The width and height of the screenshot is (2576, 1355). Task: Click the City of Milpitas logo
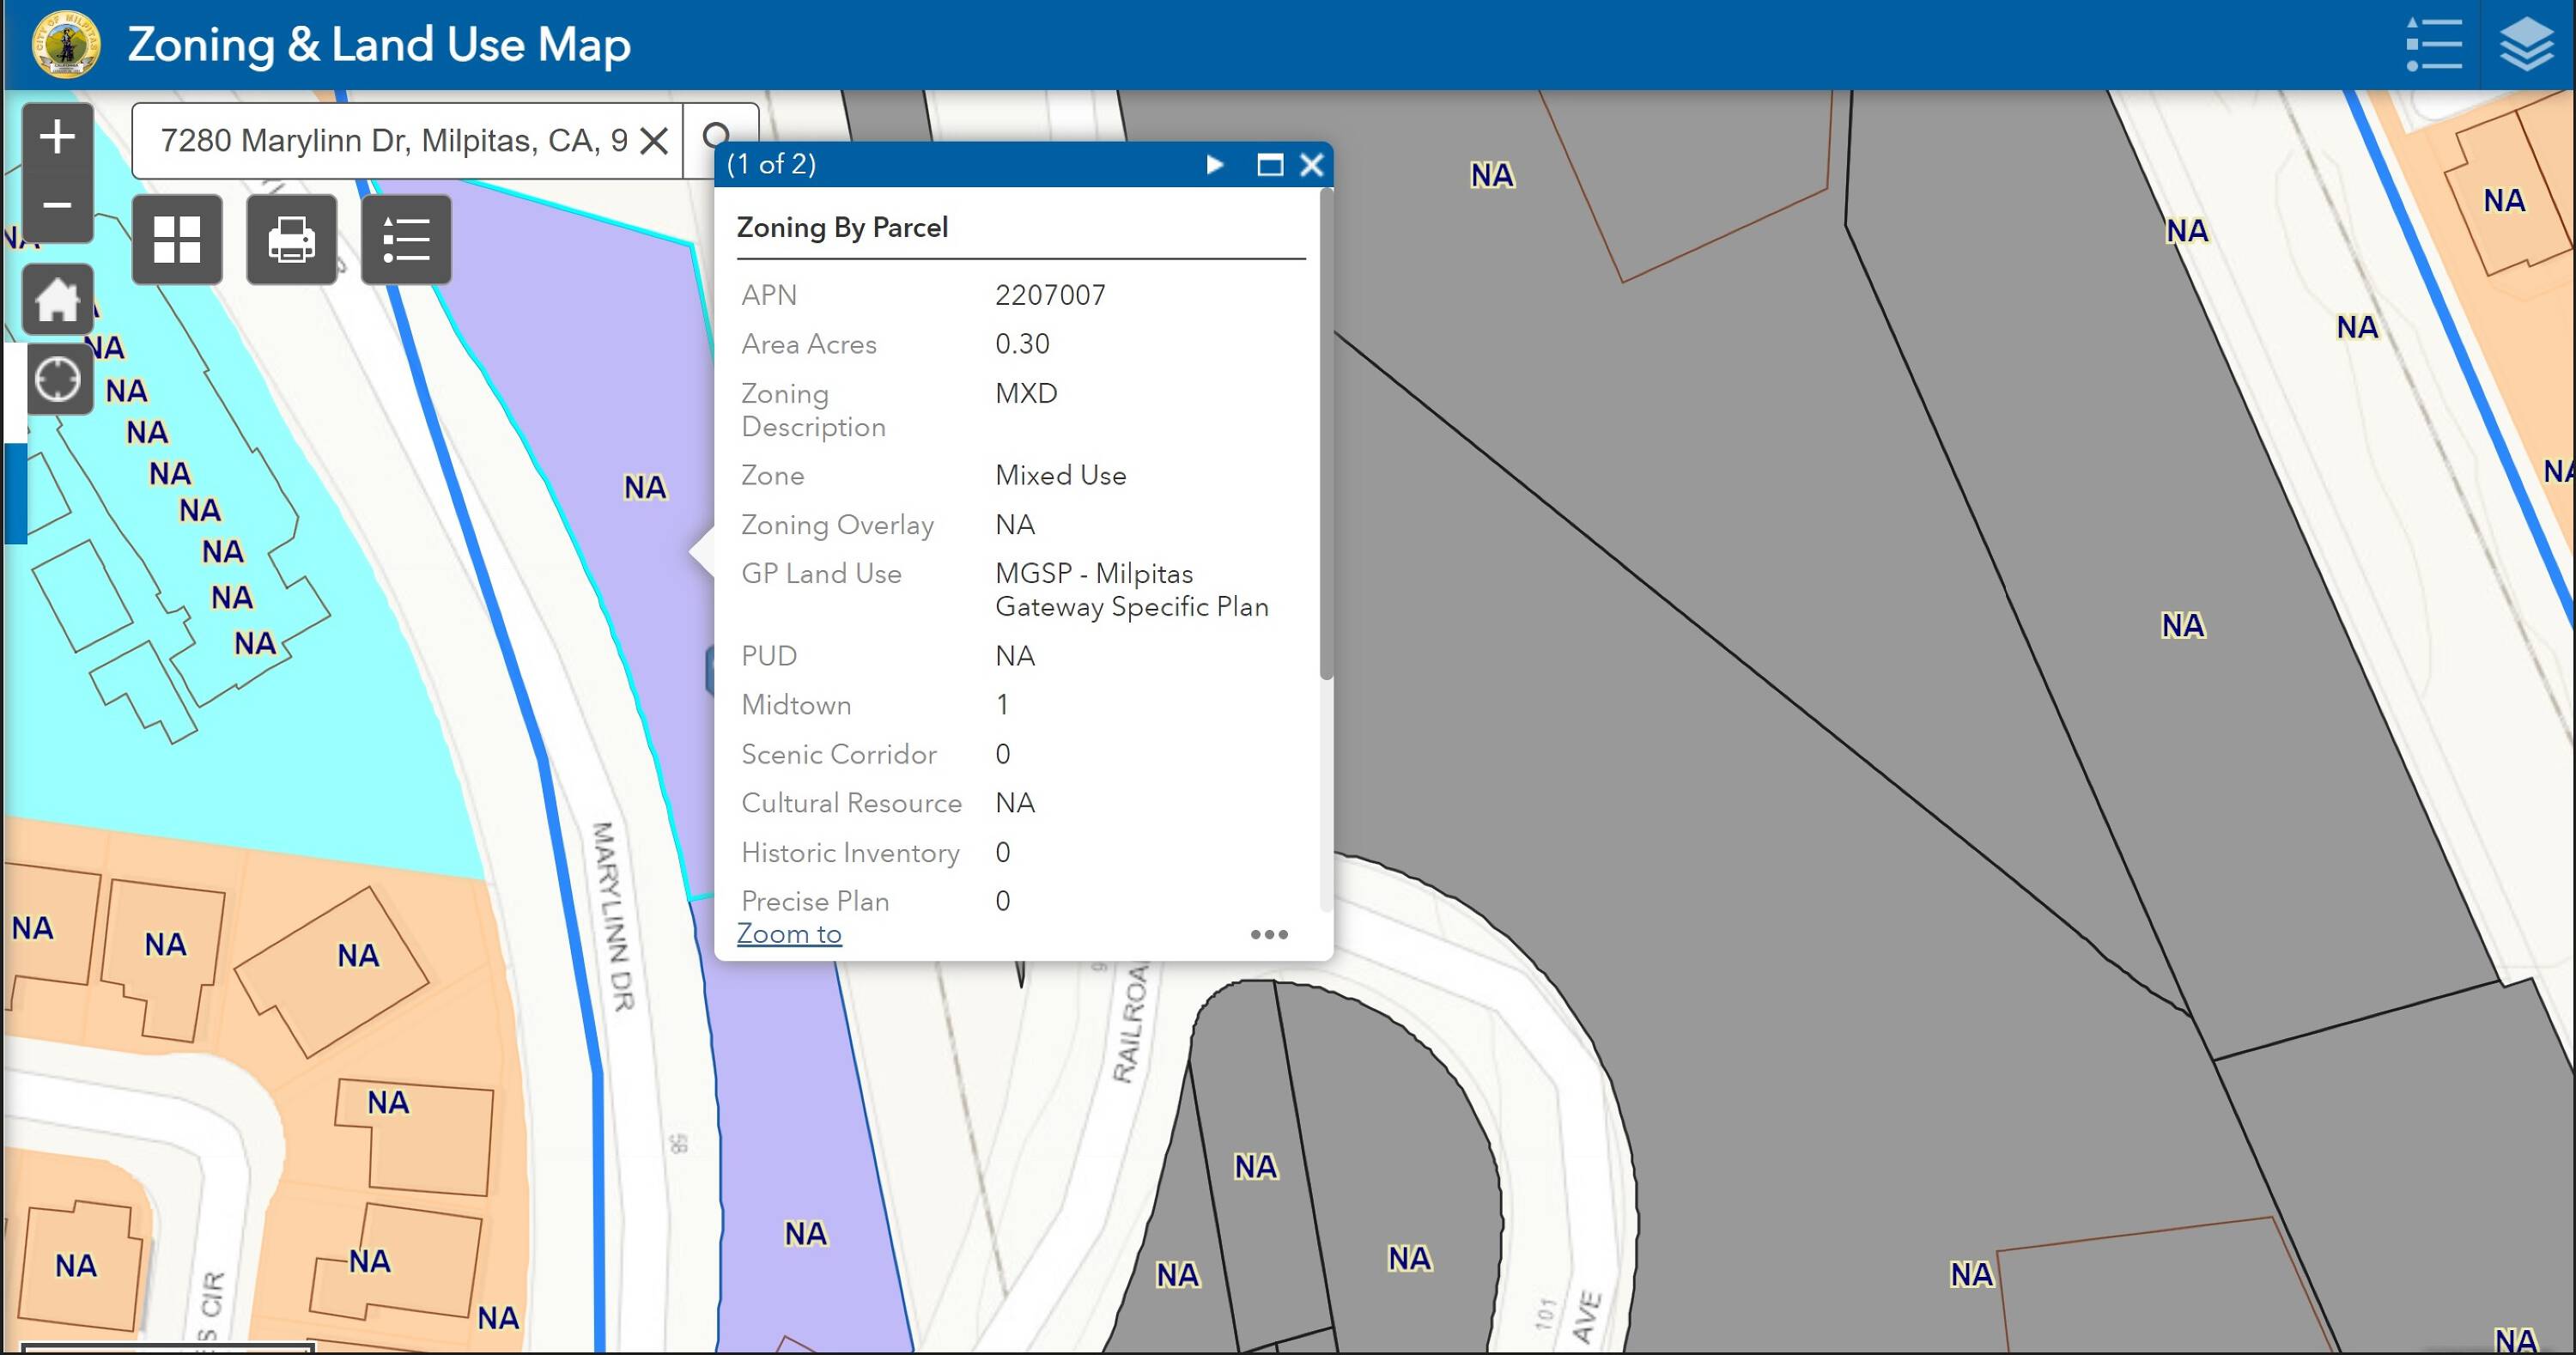pos(65,44)
